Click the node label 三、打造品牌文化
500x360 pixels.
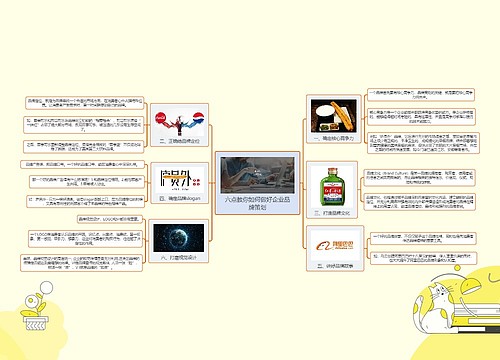[x=332, y=213]
